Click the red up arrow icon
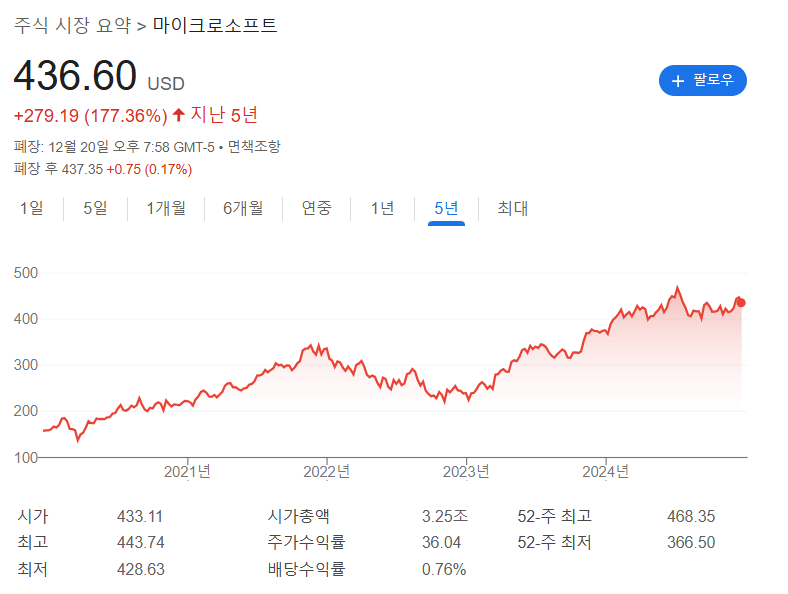 178,115
